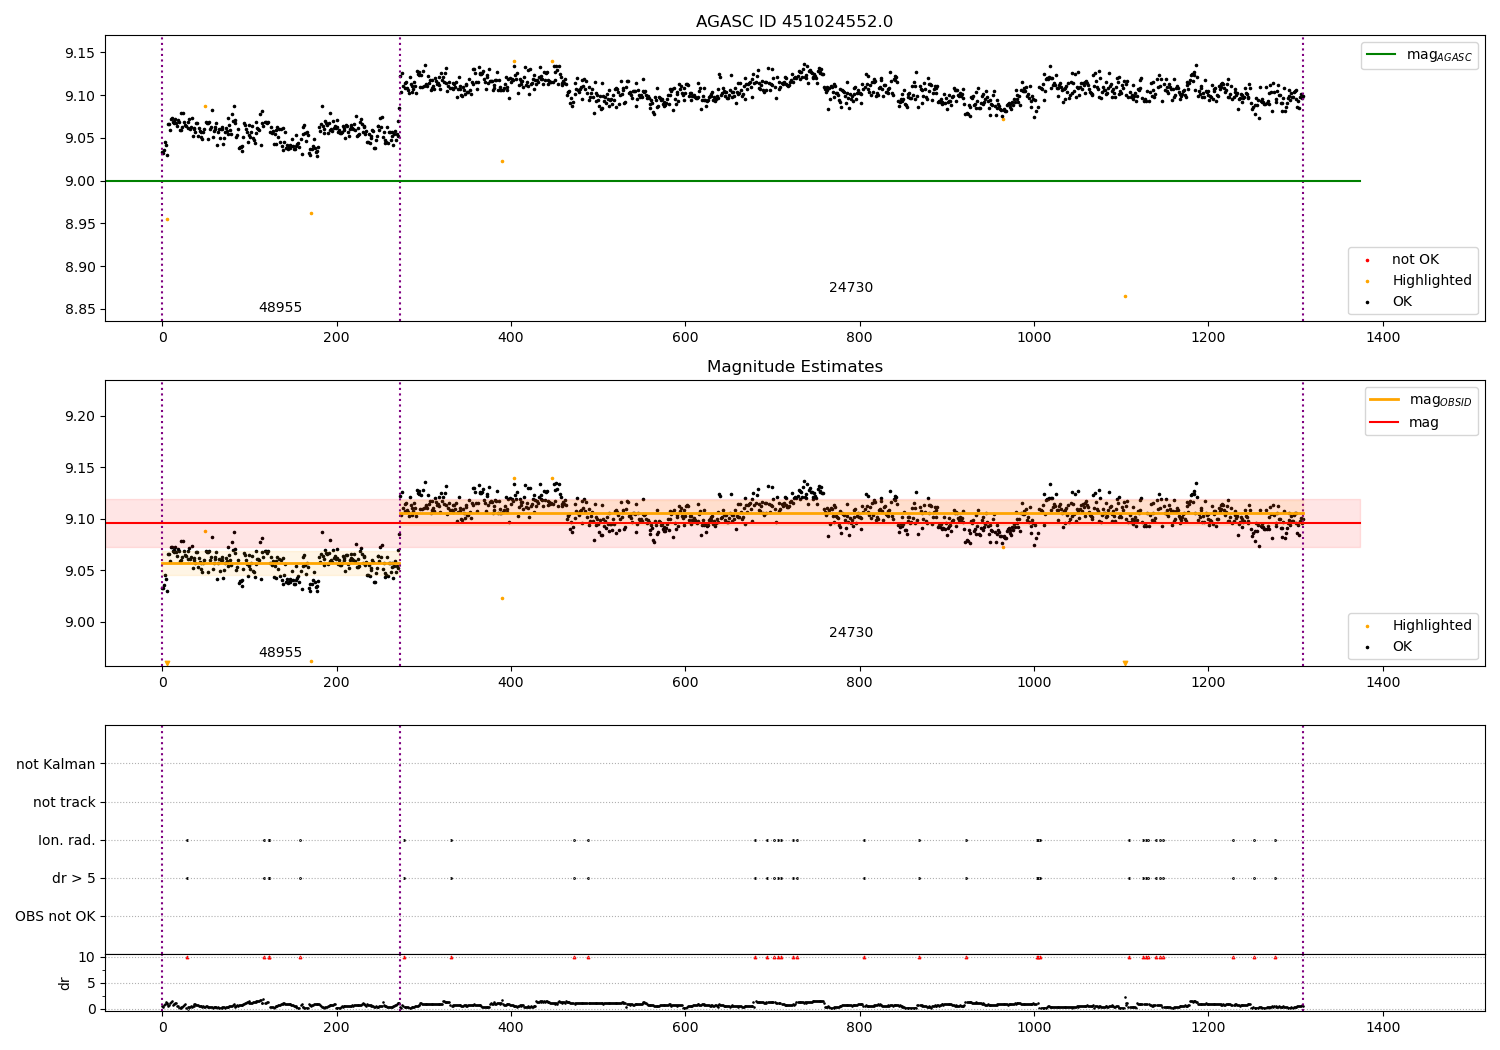This screenshot has width=1500, height=1050.
Task: Select the 'Ion. rad.' row label
Action: (67, 840)
